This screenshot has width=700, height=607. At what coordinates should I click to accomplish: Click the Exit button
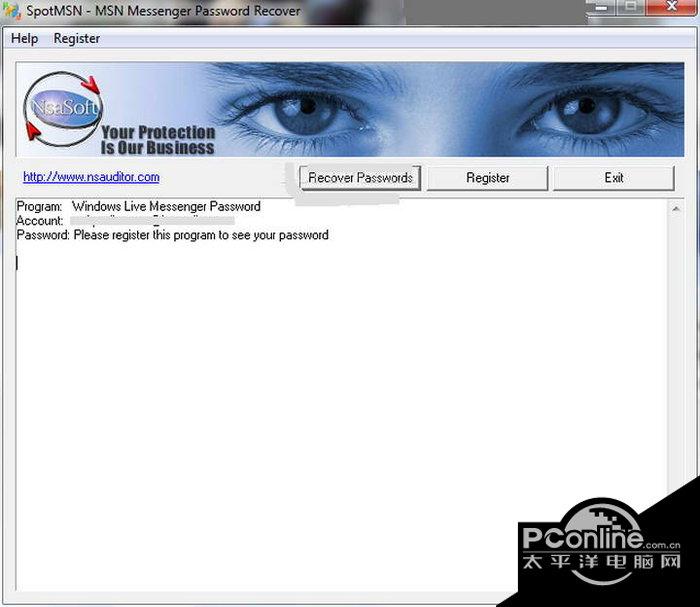(x=614, y=178)
